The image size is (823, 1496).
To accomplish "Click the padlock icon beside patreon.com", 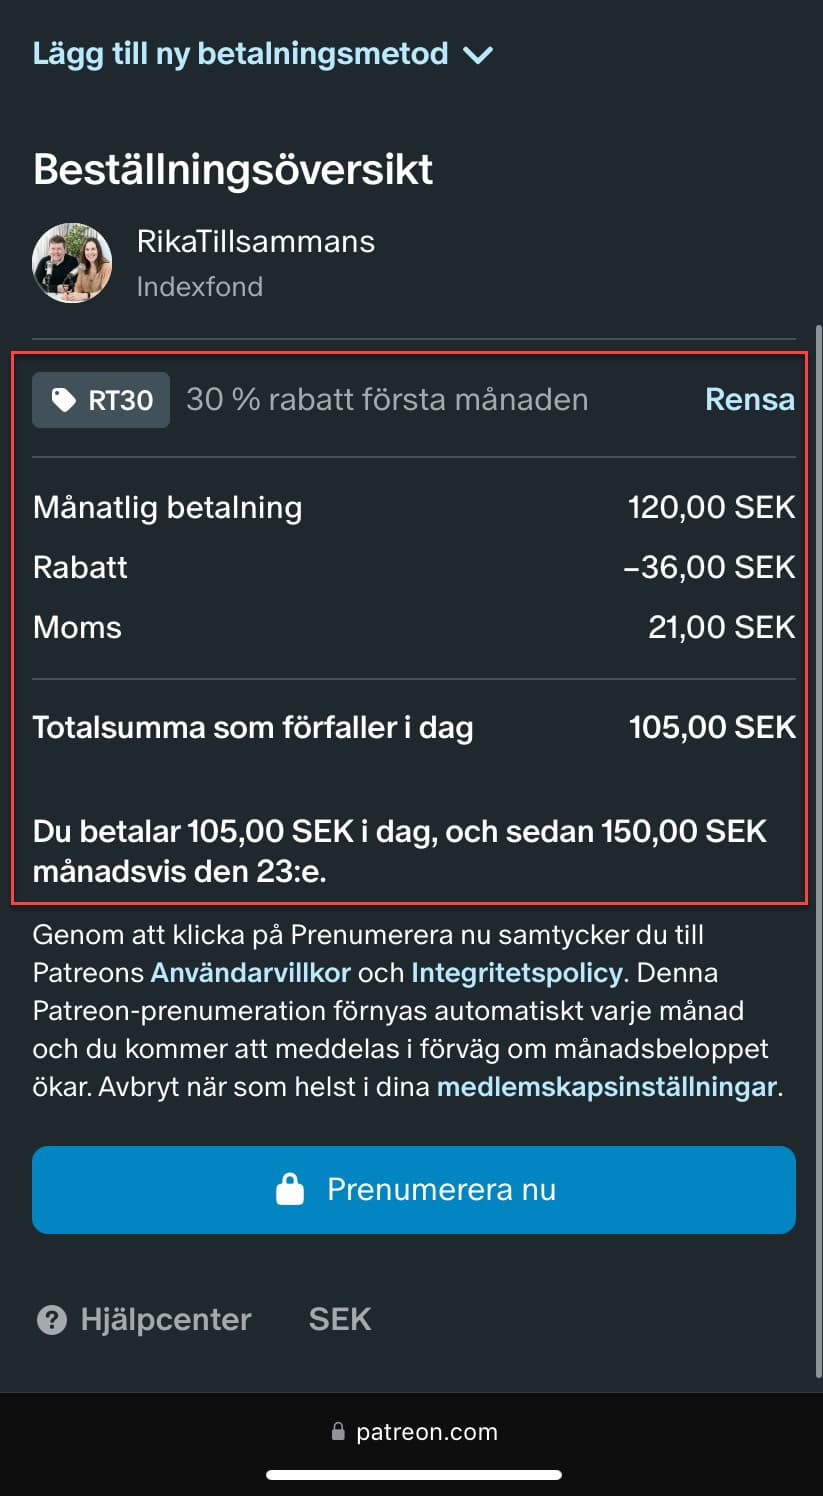I will [338, 1432].
